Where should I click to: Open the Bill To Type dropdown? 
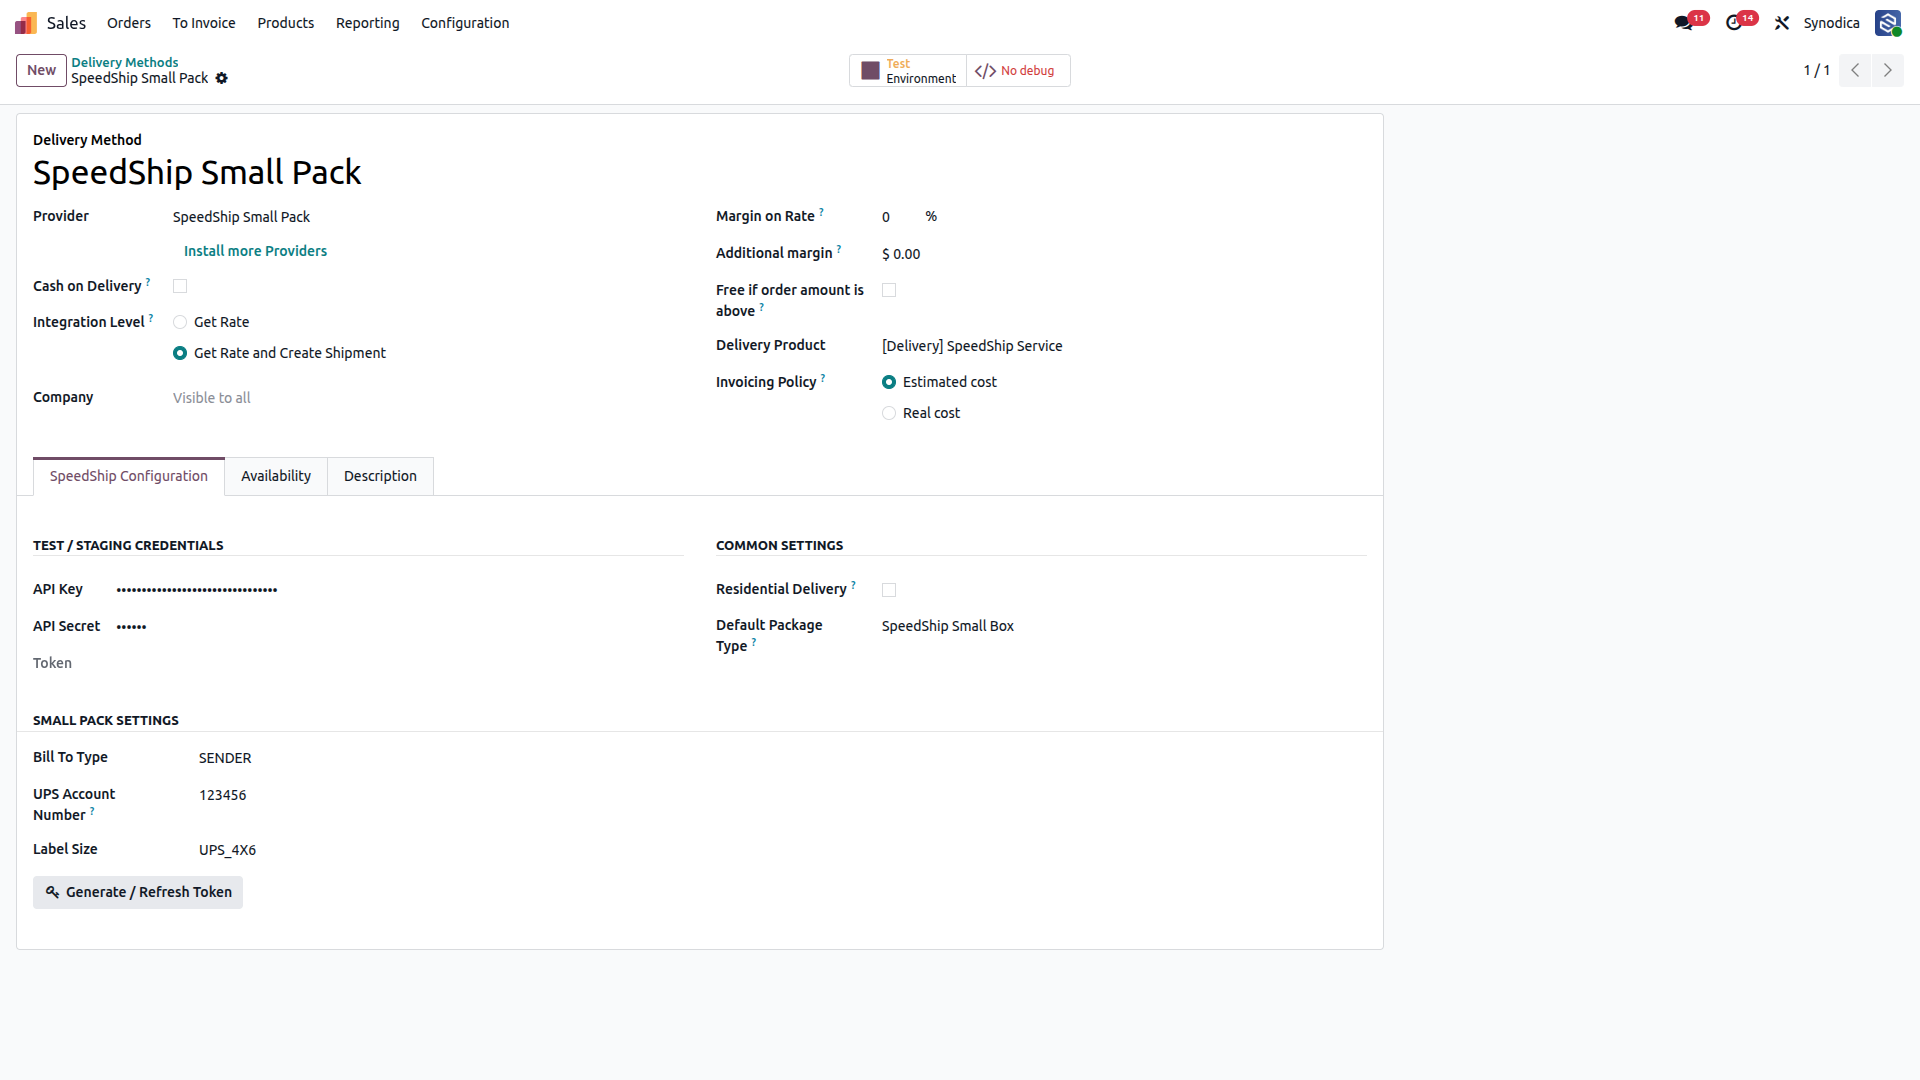tap(440, 758)
